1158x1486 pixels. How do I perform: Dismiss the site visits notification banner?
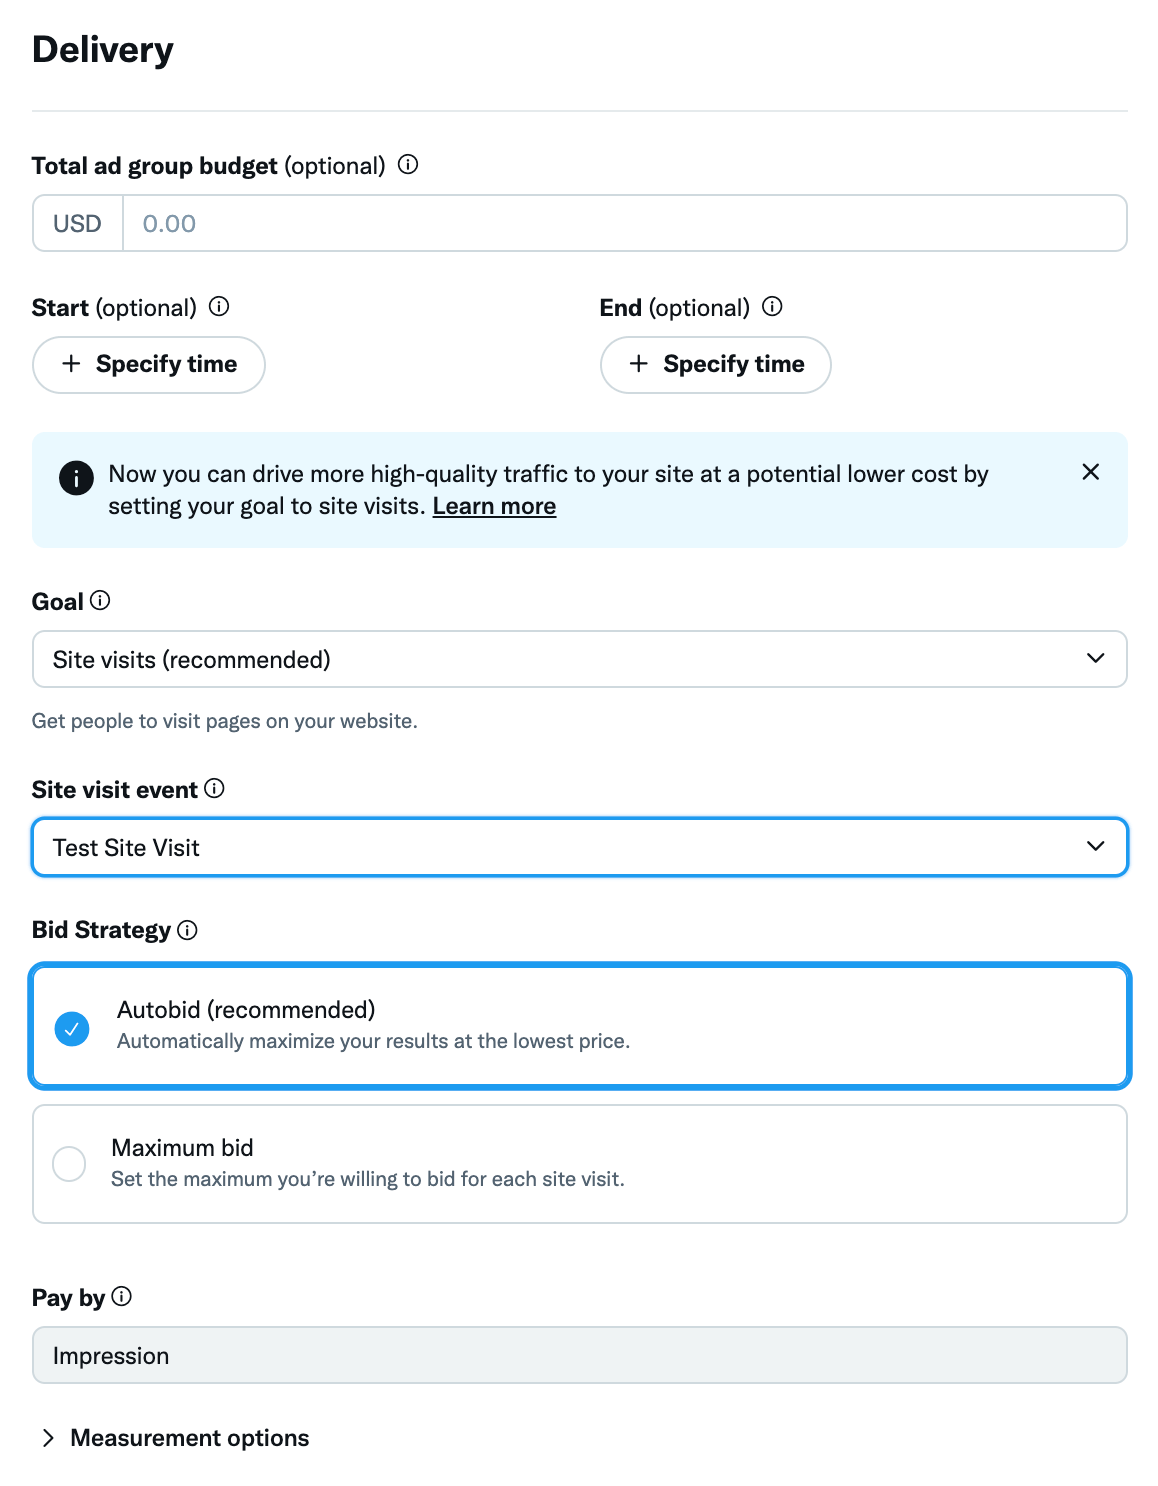1090,472
